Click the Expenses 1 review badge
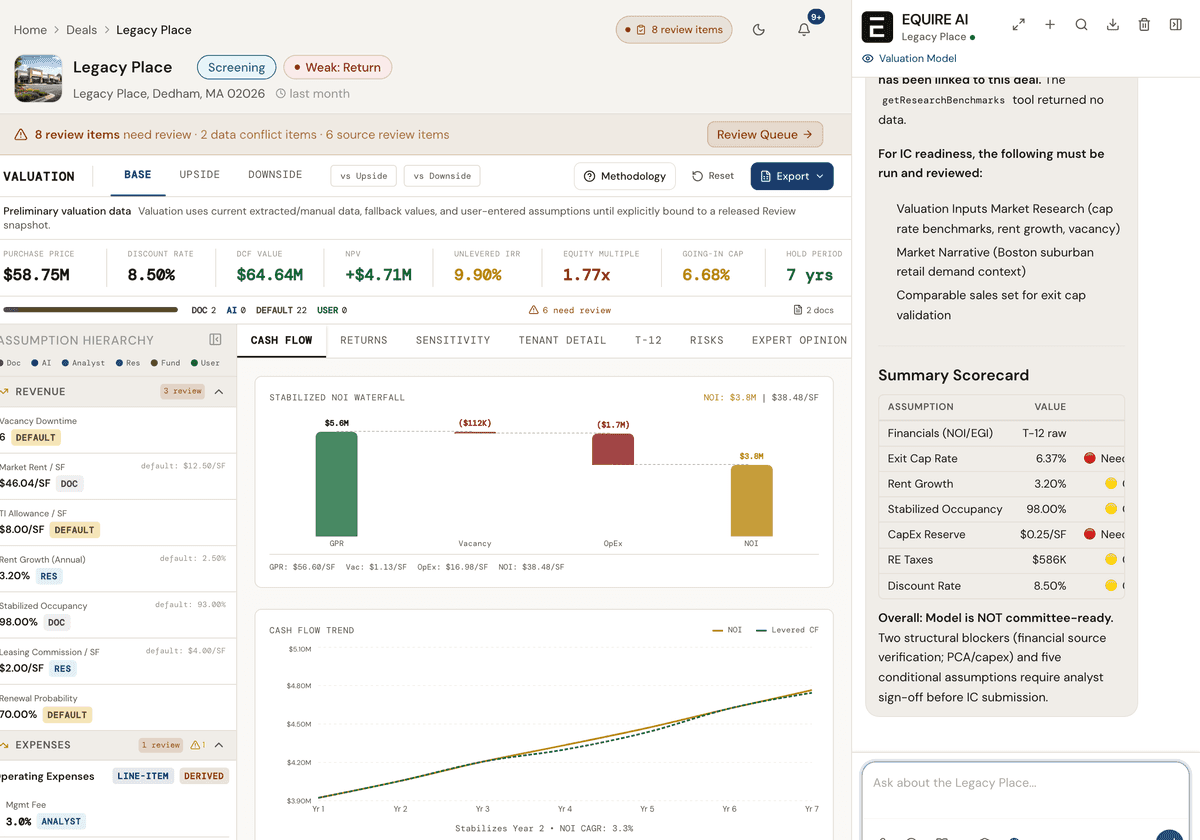The width and height of the screenshot is (1200, 840). 161,745
